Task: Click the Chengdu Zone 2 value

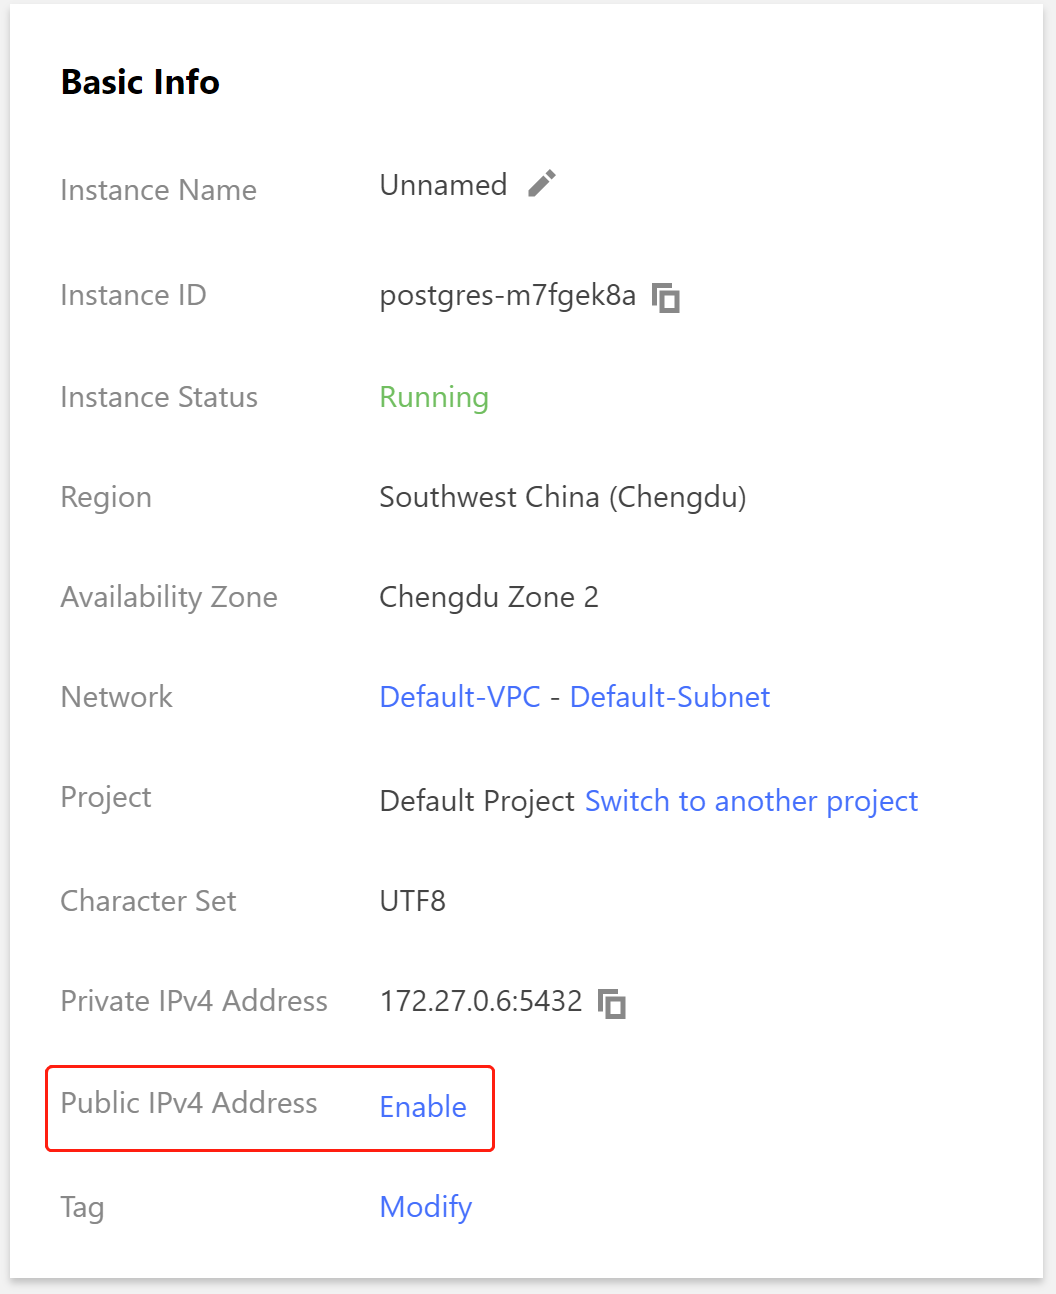Action: [489, 597]
